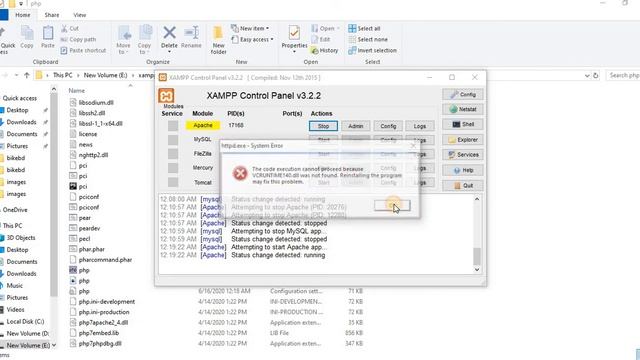This screenshot has width=640, height=360.
Task: Select OneDrive in the navigation pane
Action: pyautogui.click(x=15, y=210)
